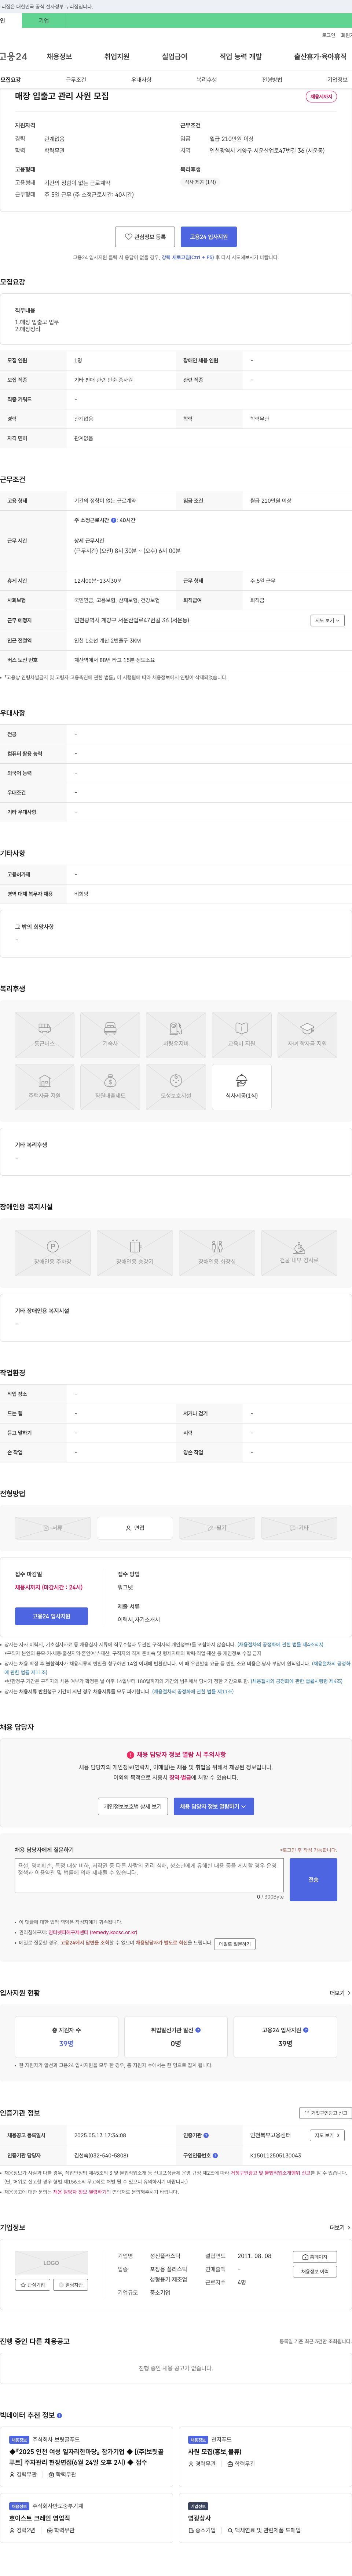This screenshot has width=352, height=2576.
Task: Click the info icon beside 취업알선기관 알선 수
Action: [x=198, y=2030]
